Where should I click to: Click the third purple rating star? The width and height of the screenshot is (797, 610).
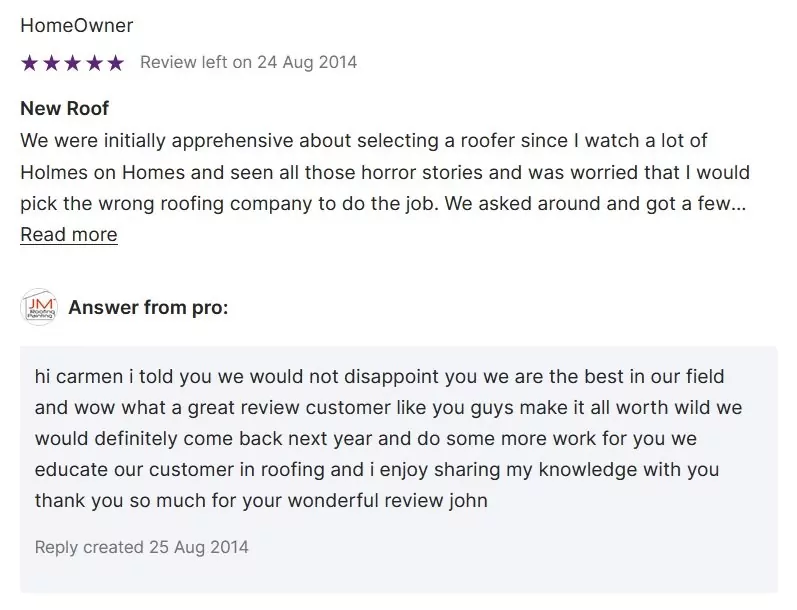pyautogui.click(x=73, y=63)
